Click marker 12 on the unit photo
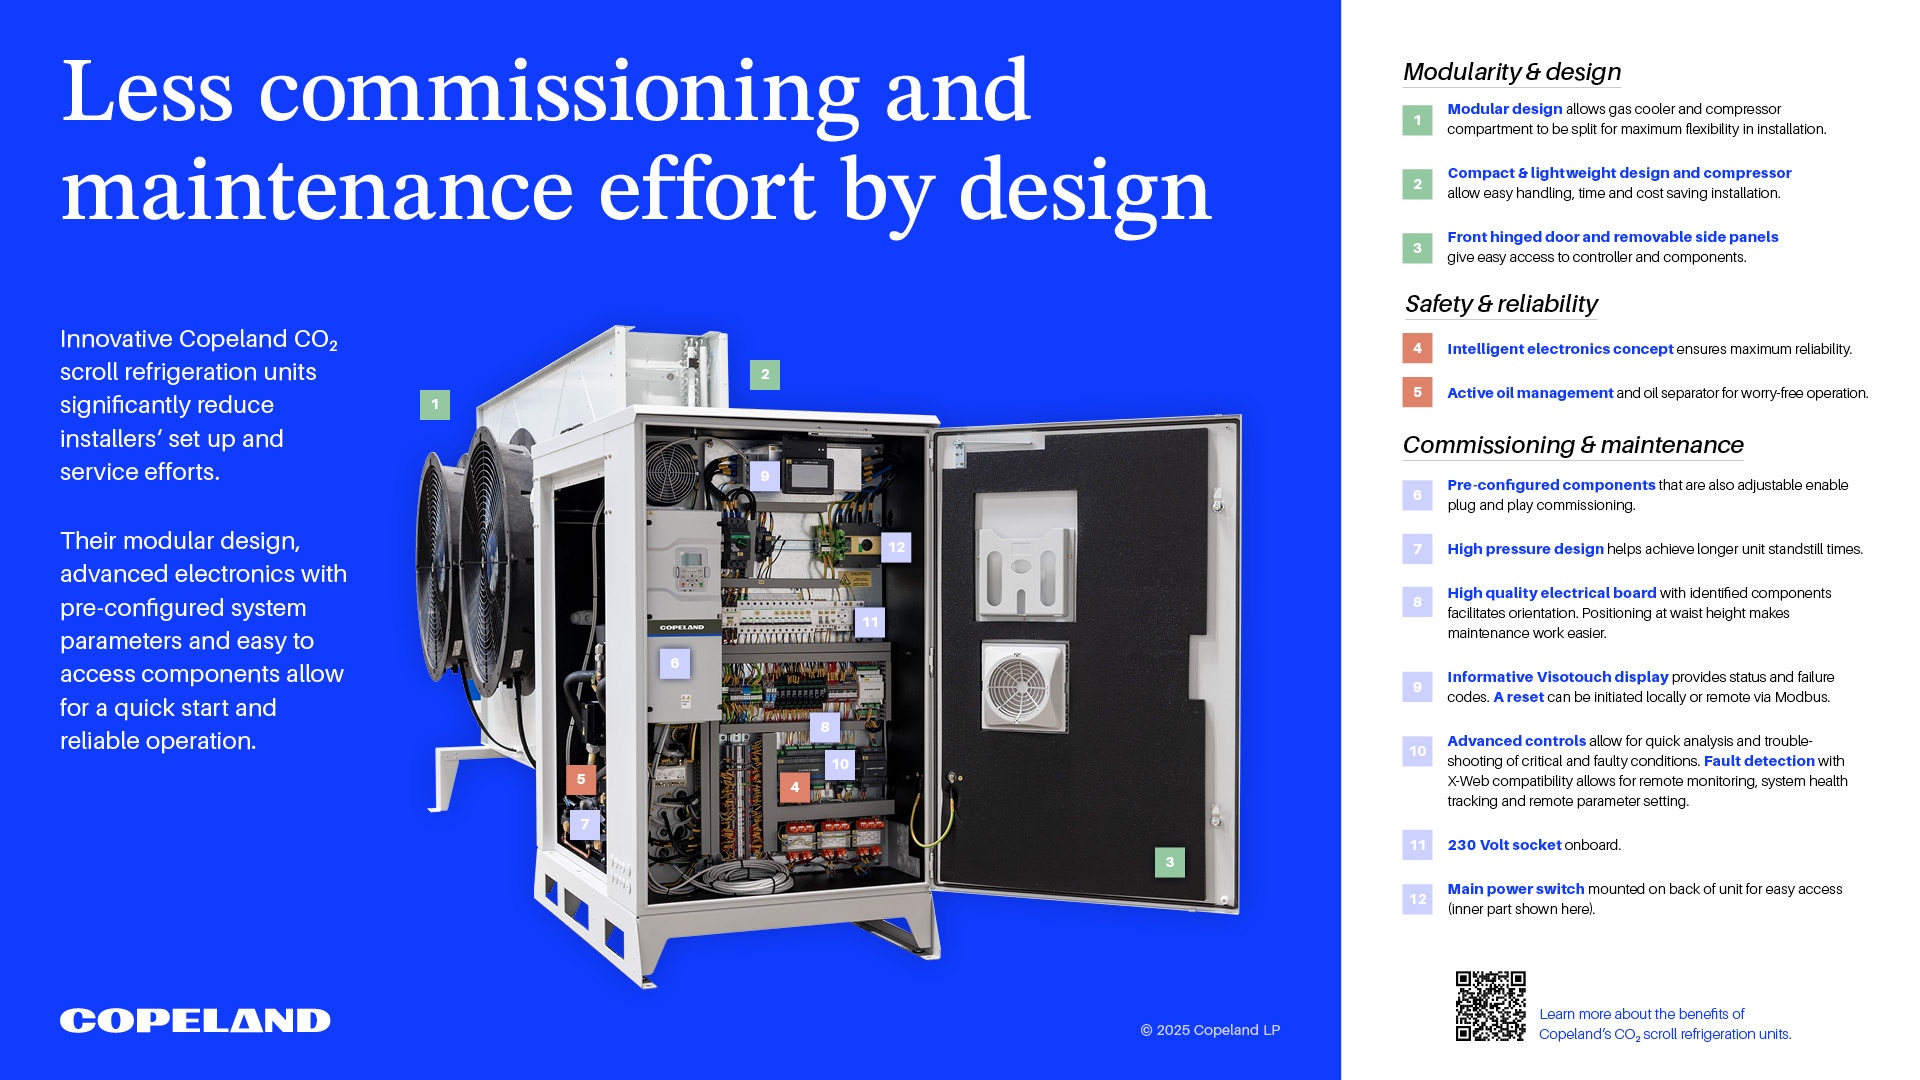Screen dimensions: 1920x1080 pyautogui.click(x=897, y=547)
